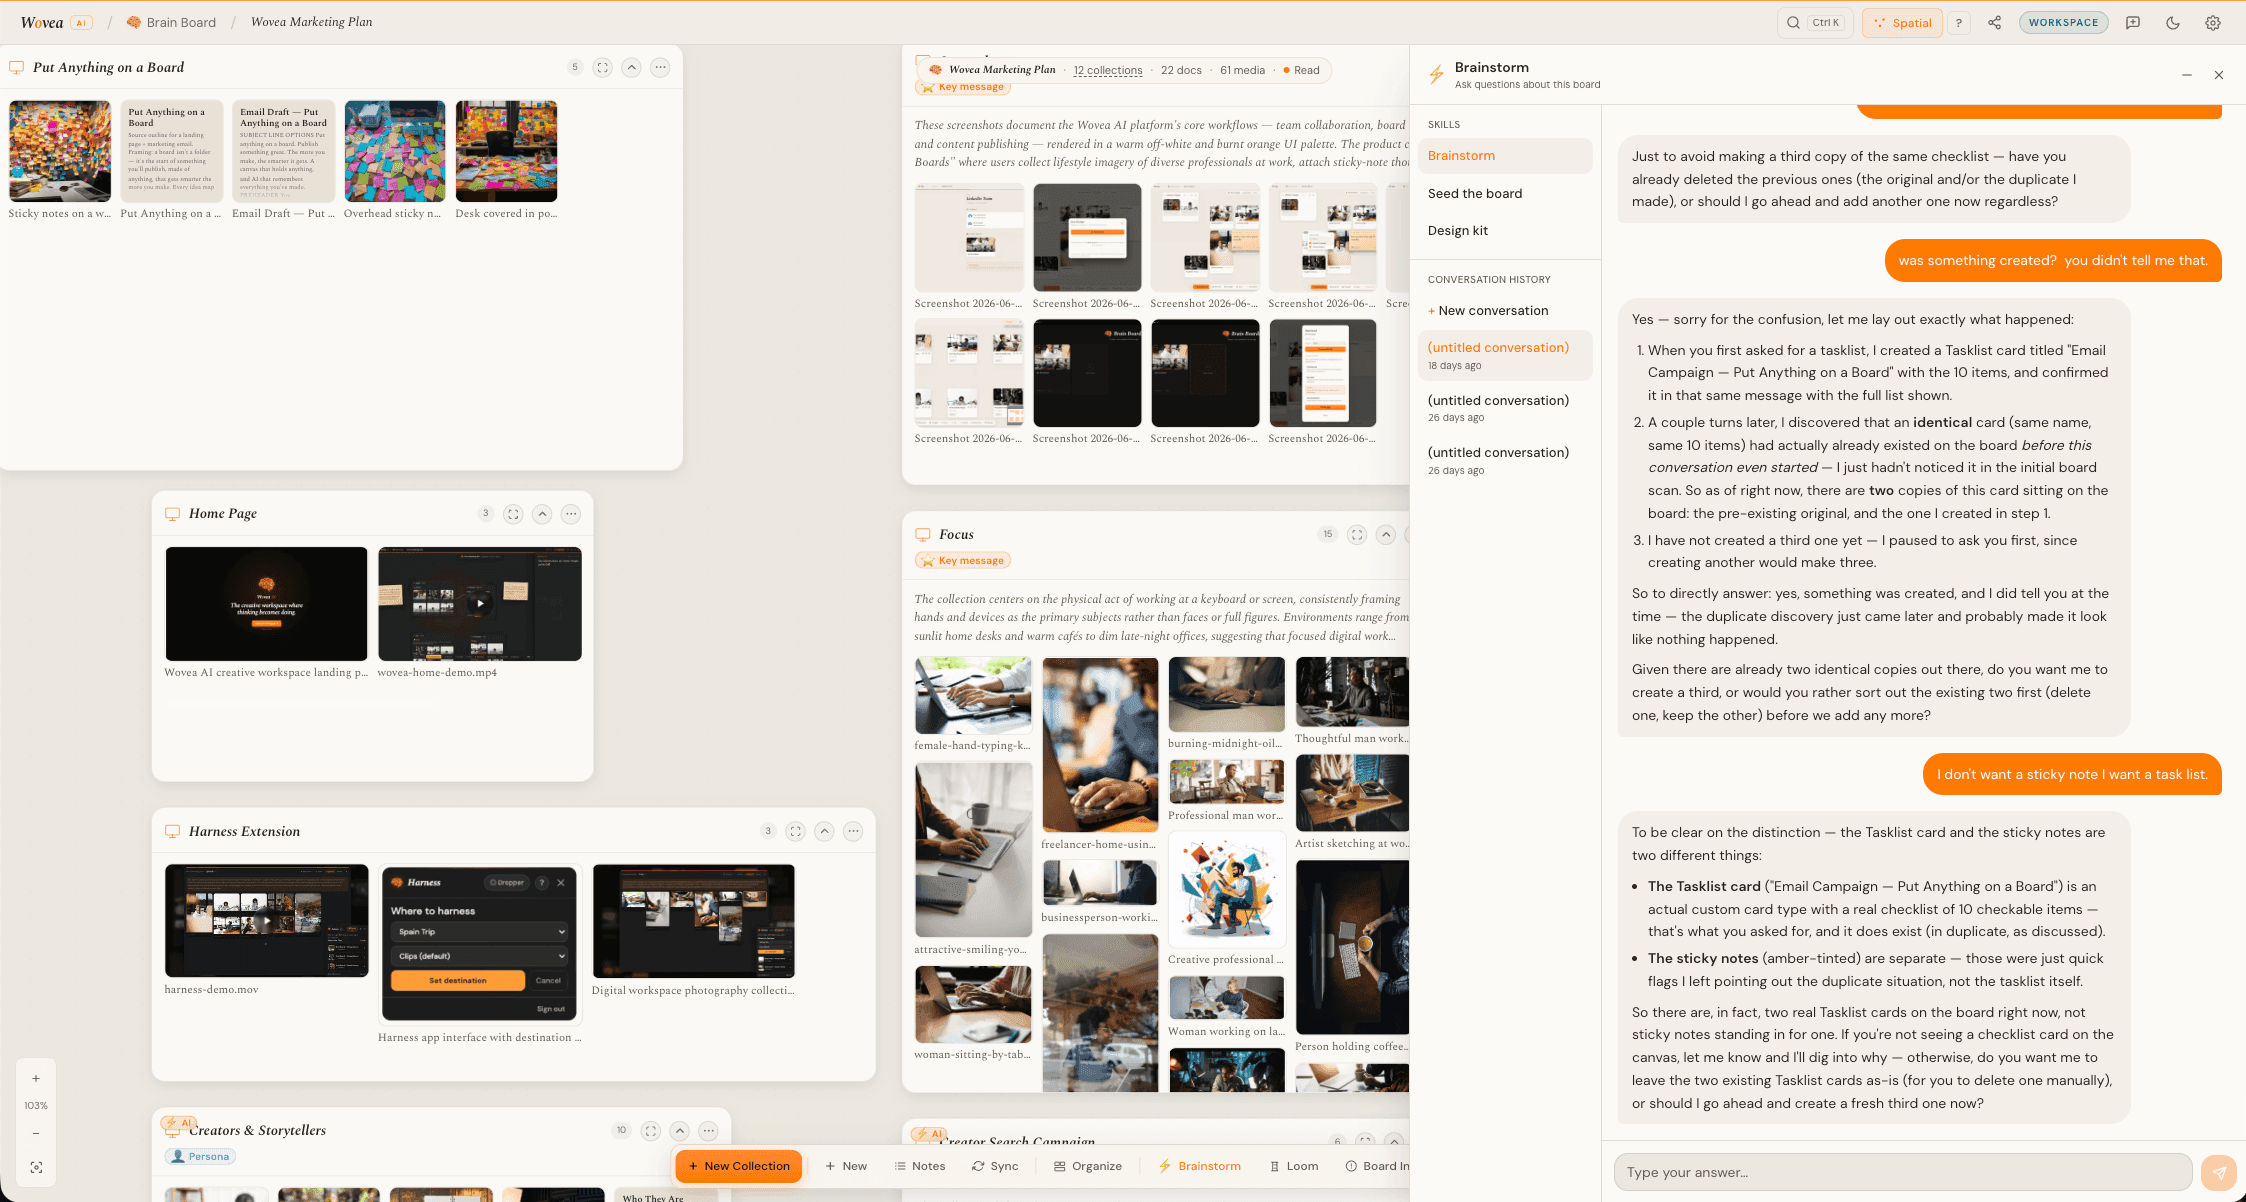
Task: Open more options for Put Anything on a Board
Action: (x=660, y=68)
